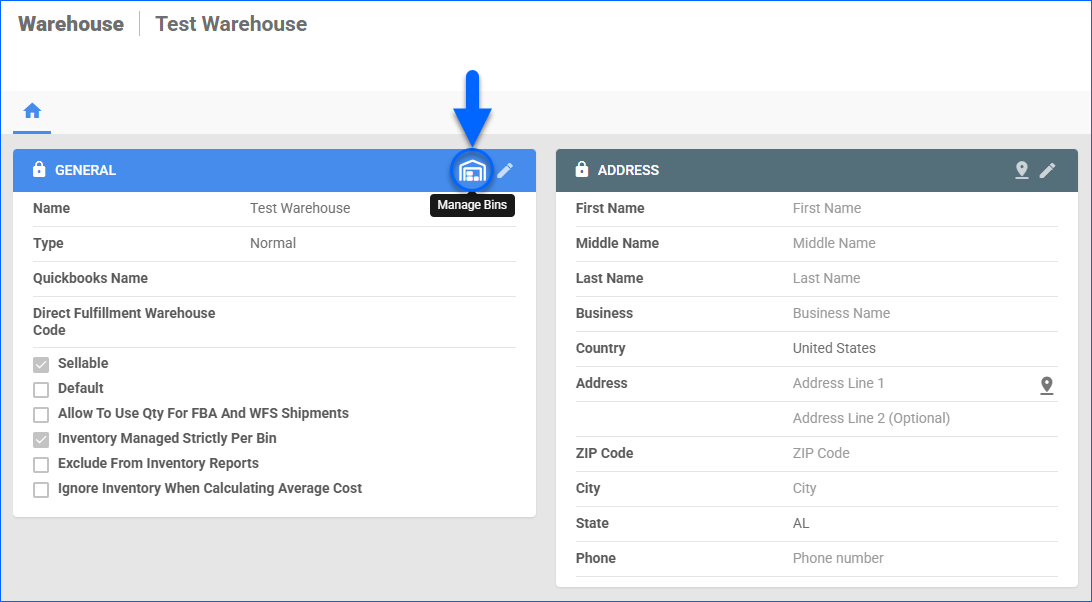Check Exclude From Inventory Reports
Screen dimensions: 1092x602
(x=41, y=464)
